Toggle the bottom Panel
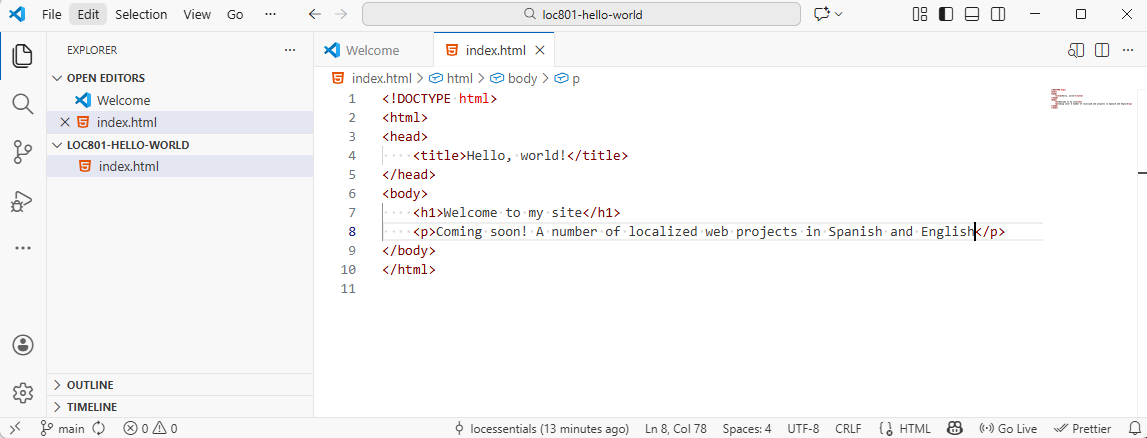This screenshot has height=438, width=1147. [x=971, y=14]
